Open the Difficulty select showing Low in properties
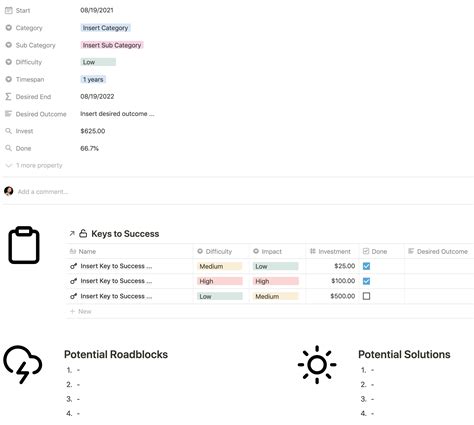 pos(98,62)
